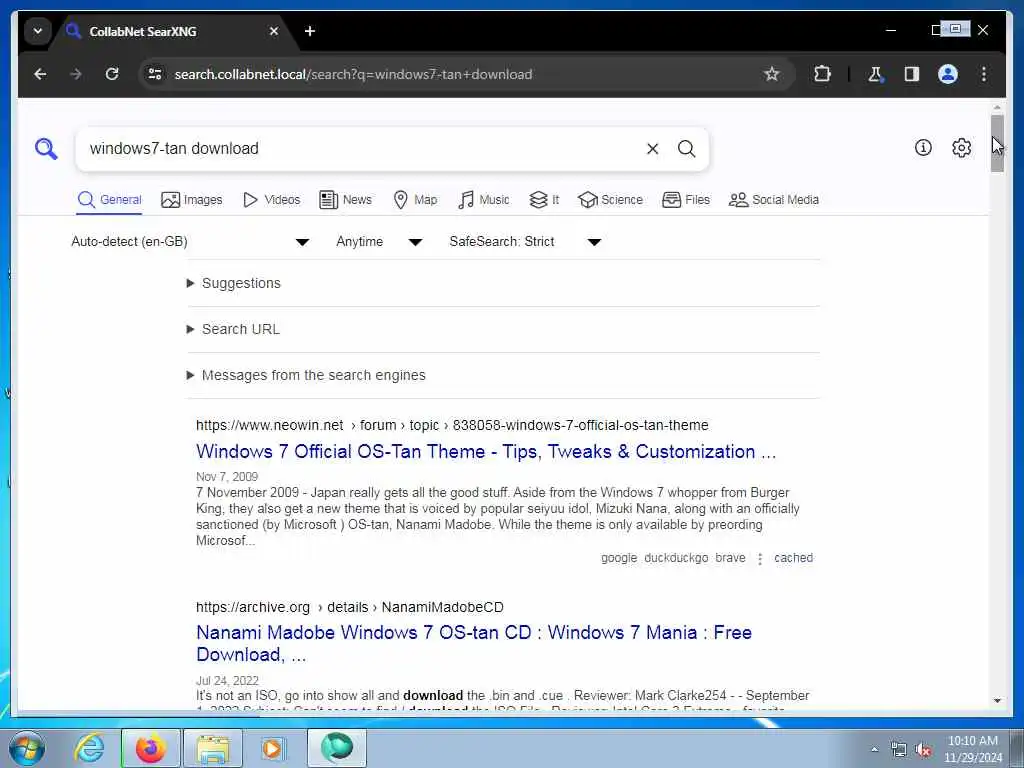Switch to the Map category
This screenshot has width=1024, height=768.
click(415, 200)
